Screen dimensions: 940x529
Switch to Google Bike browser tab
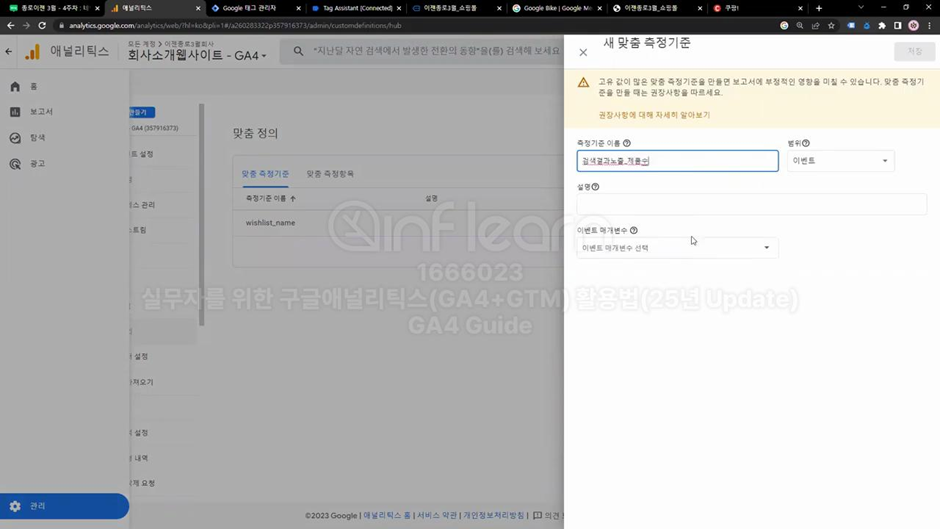coord(556,8)
